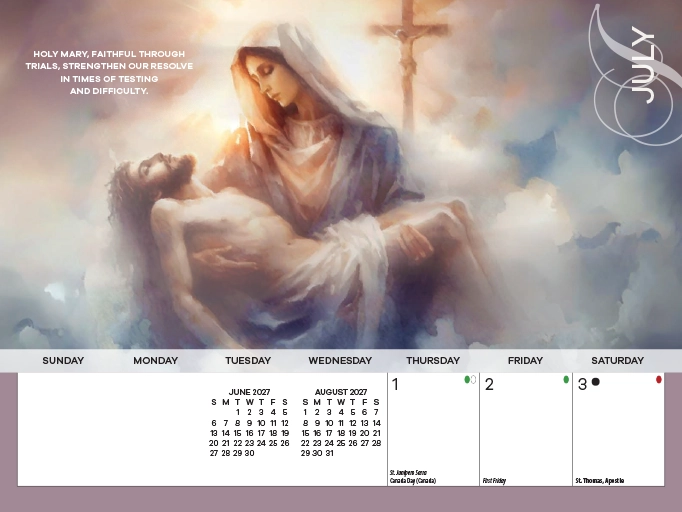Click the St. Thomas, Apostle label
682x512 pixels.
click(x=600, y=481)
